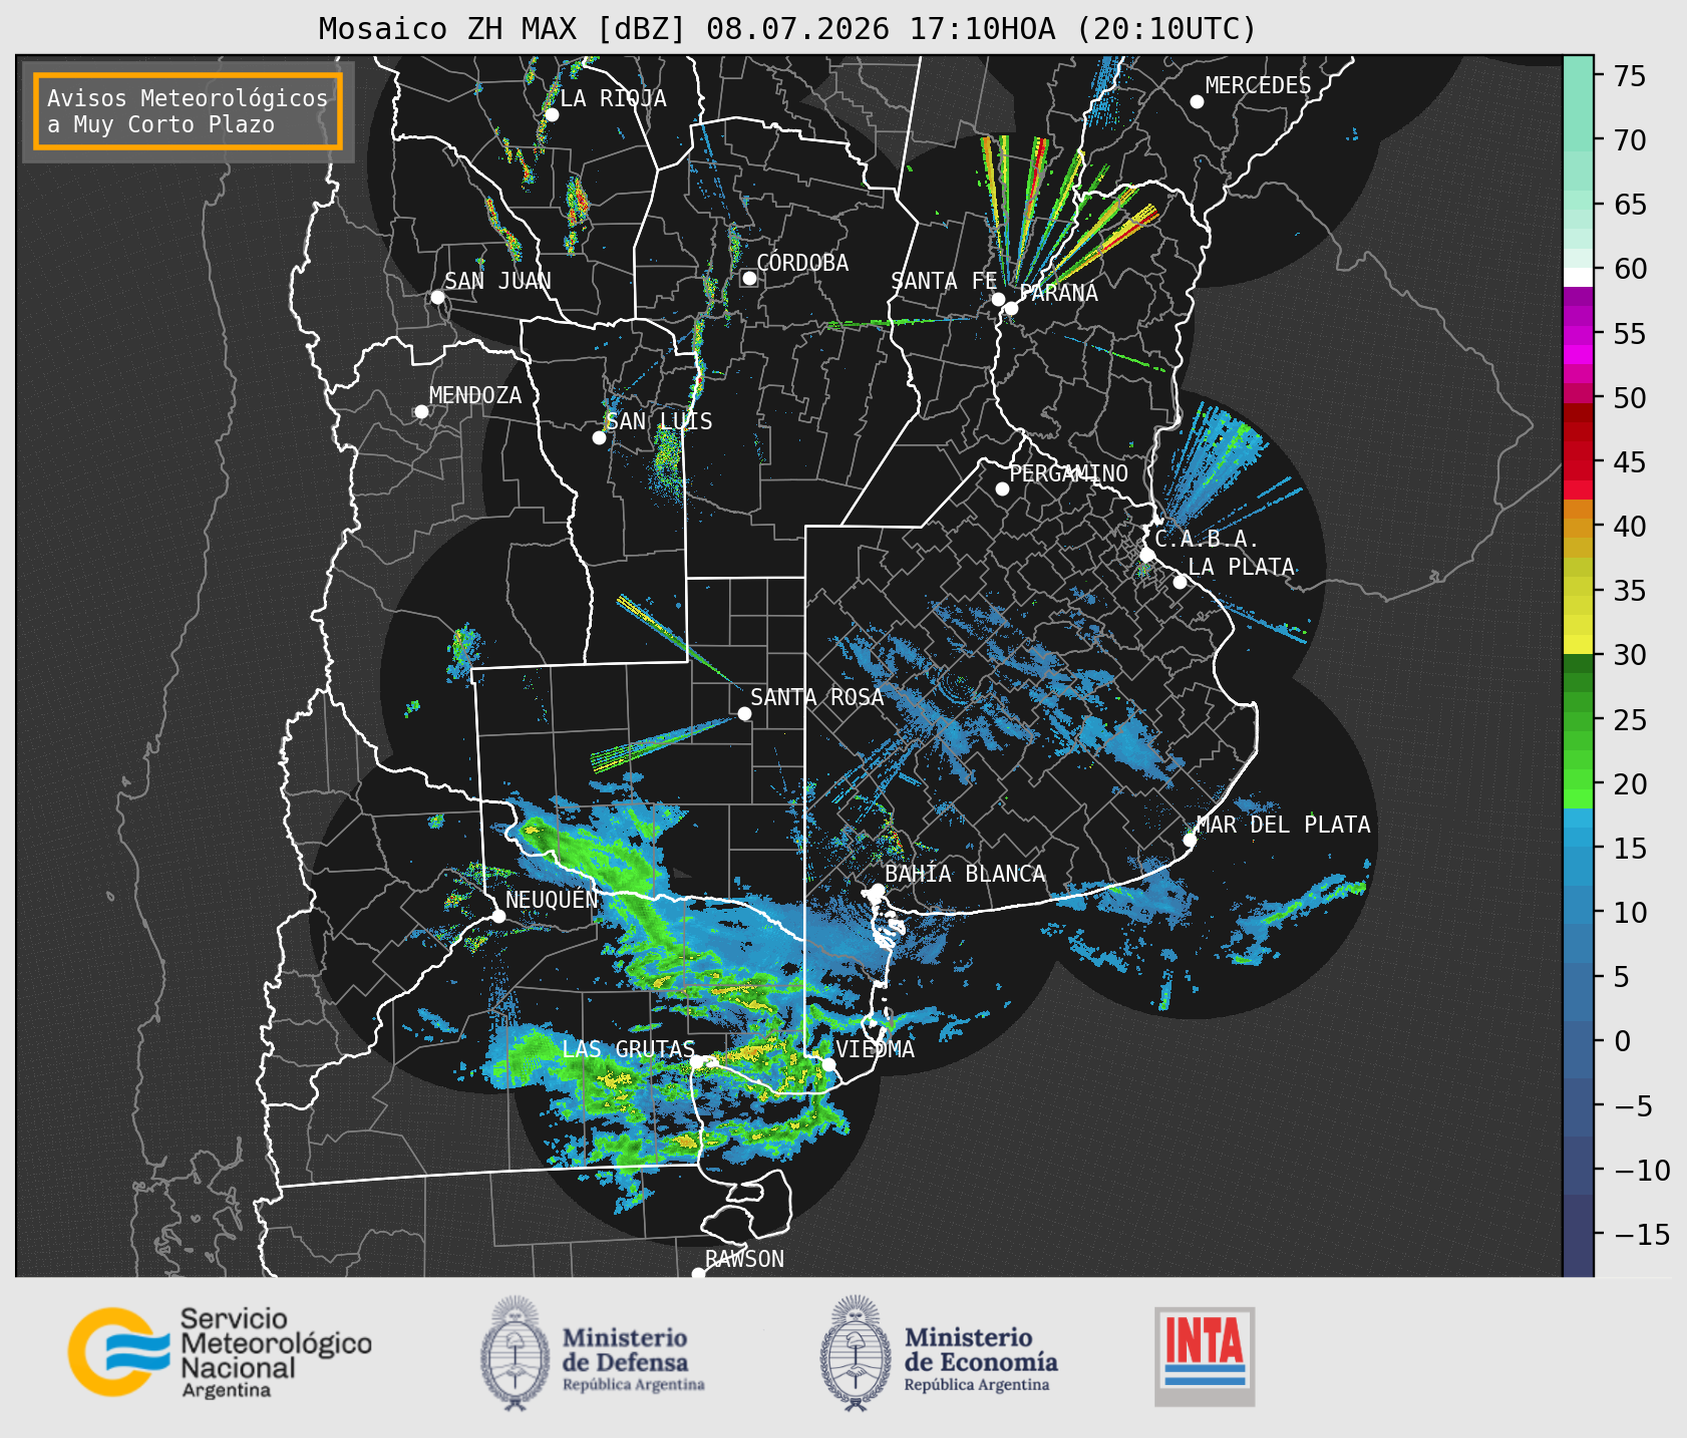Select the Mar del Plata city marker
Screen dimensions: 1687x1438
pyautogui.click(x=1190, y=840)
